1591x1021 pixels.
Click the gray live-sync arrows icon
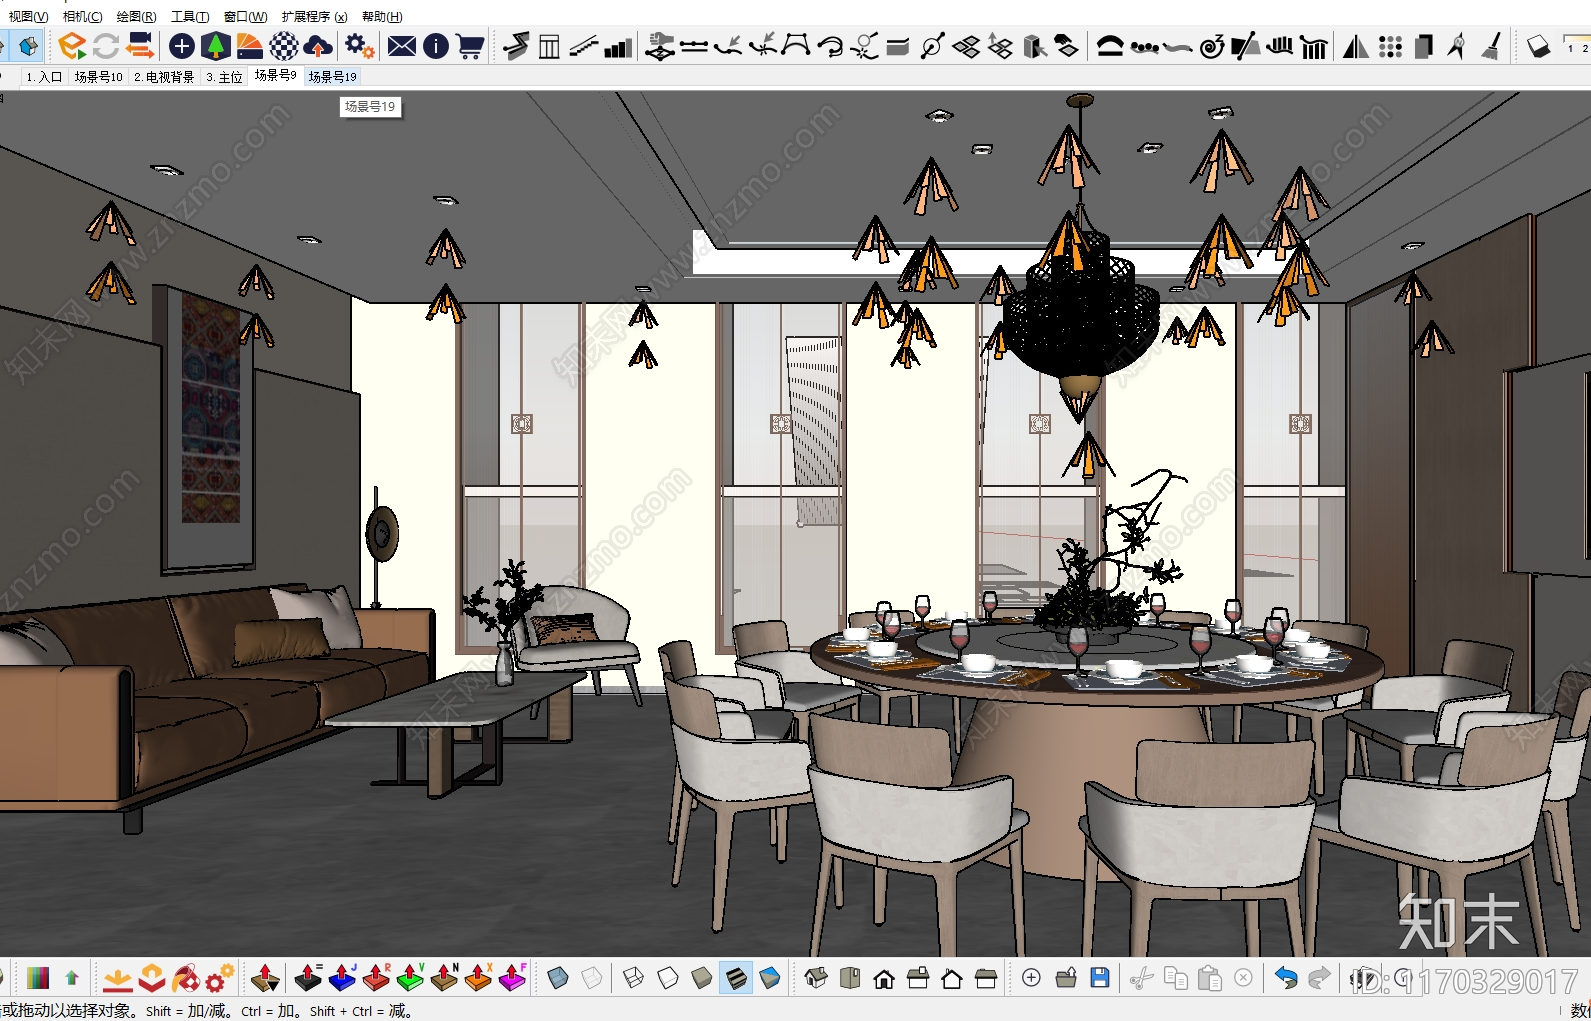106,46
